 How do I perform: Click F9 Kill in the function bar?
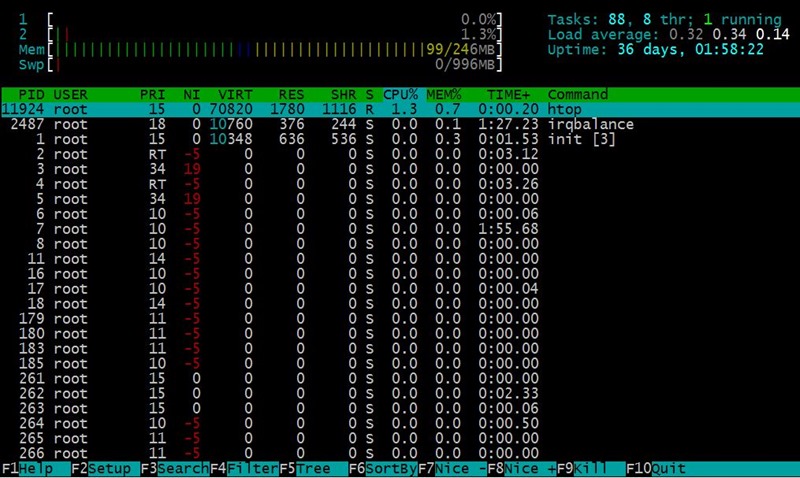click(x=591, y=469)
